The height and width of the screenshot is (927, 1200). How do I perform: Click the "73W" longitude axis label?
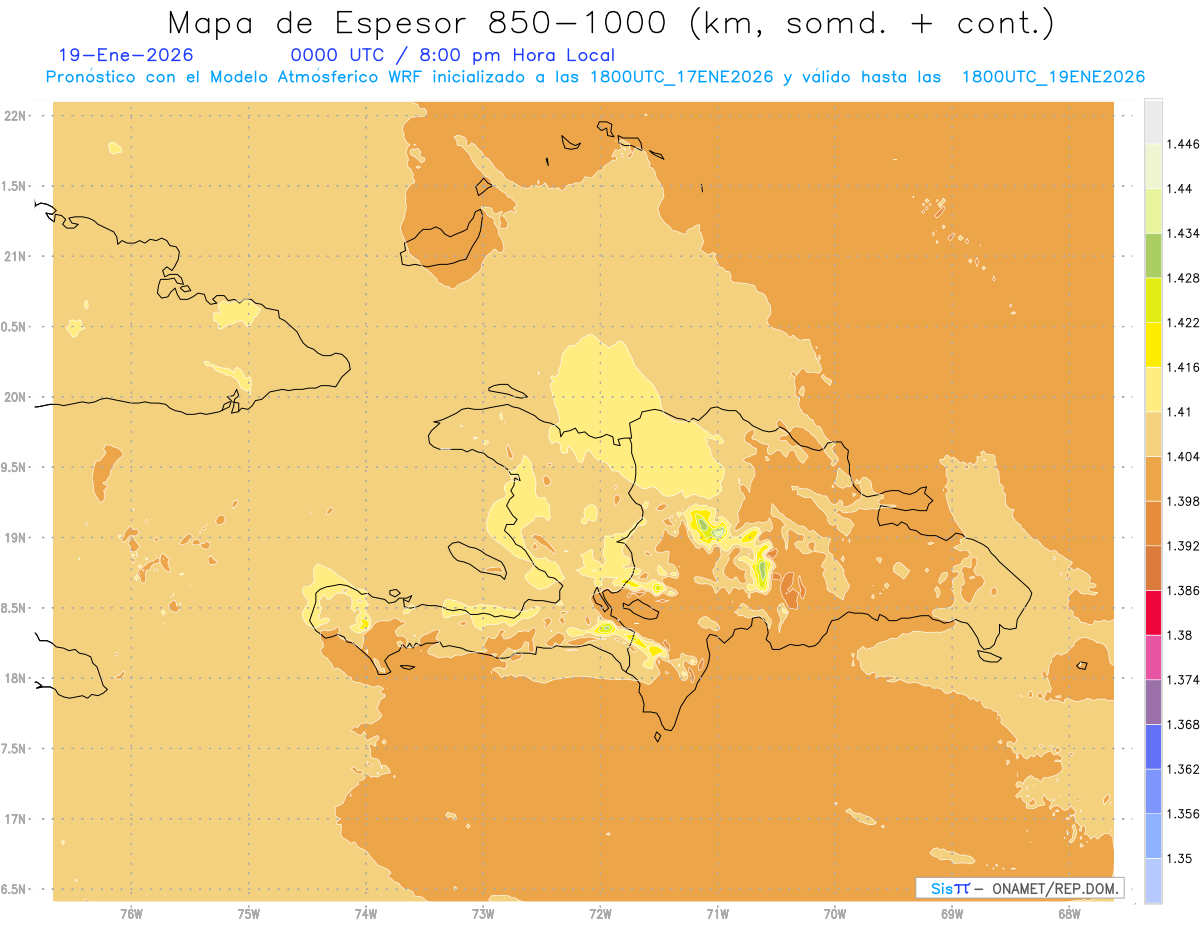tap(483, 913)
